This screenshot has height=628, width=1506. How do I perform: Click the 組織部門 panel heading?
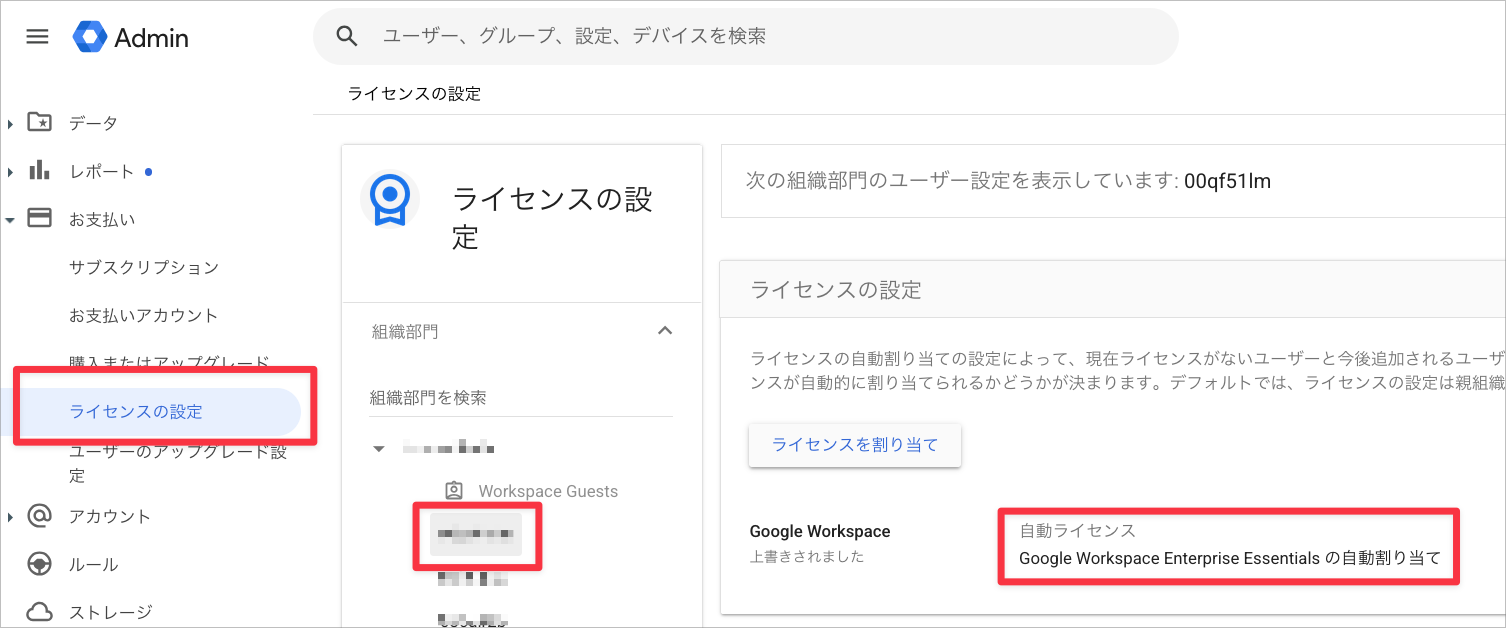coord(405,332)
